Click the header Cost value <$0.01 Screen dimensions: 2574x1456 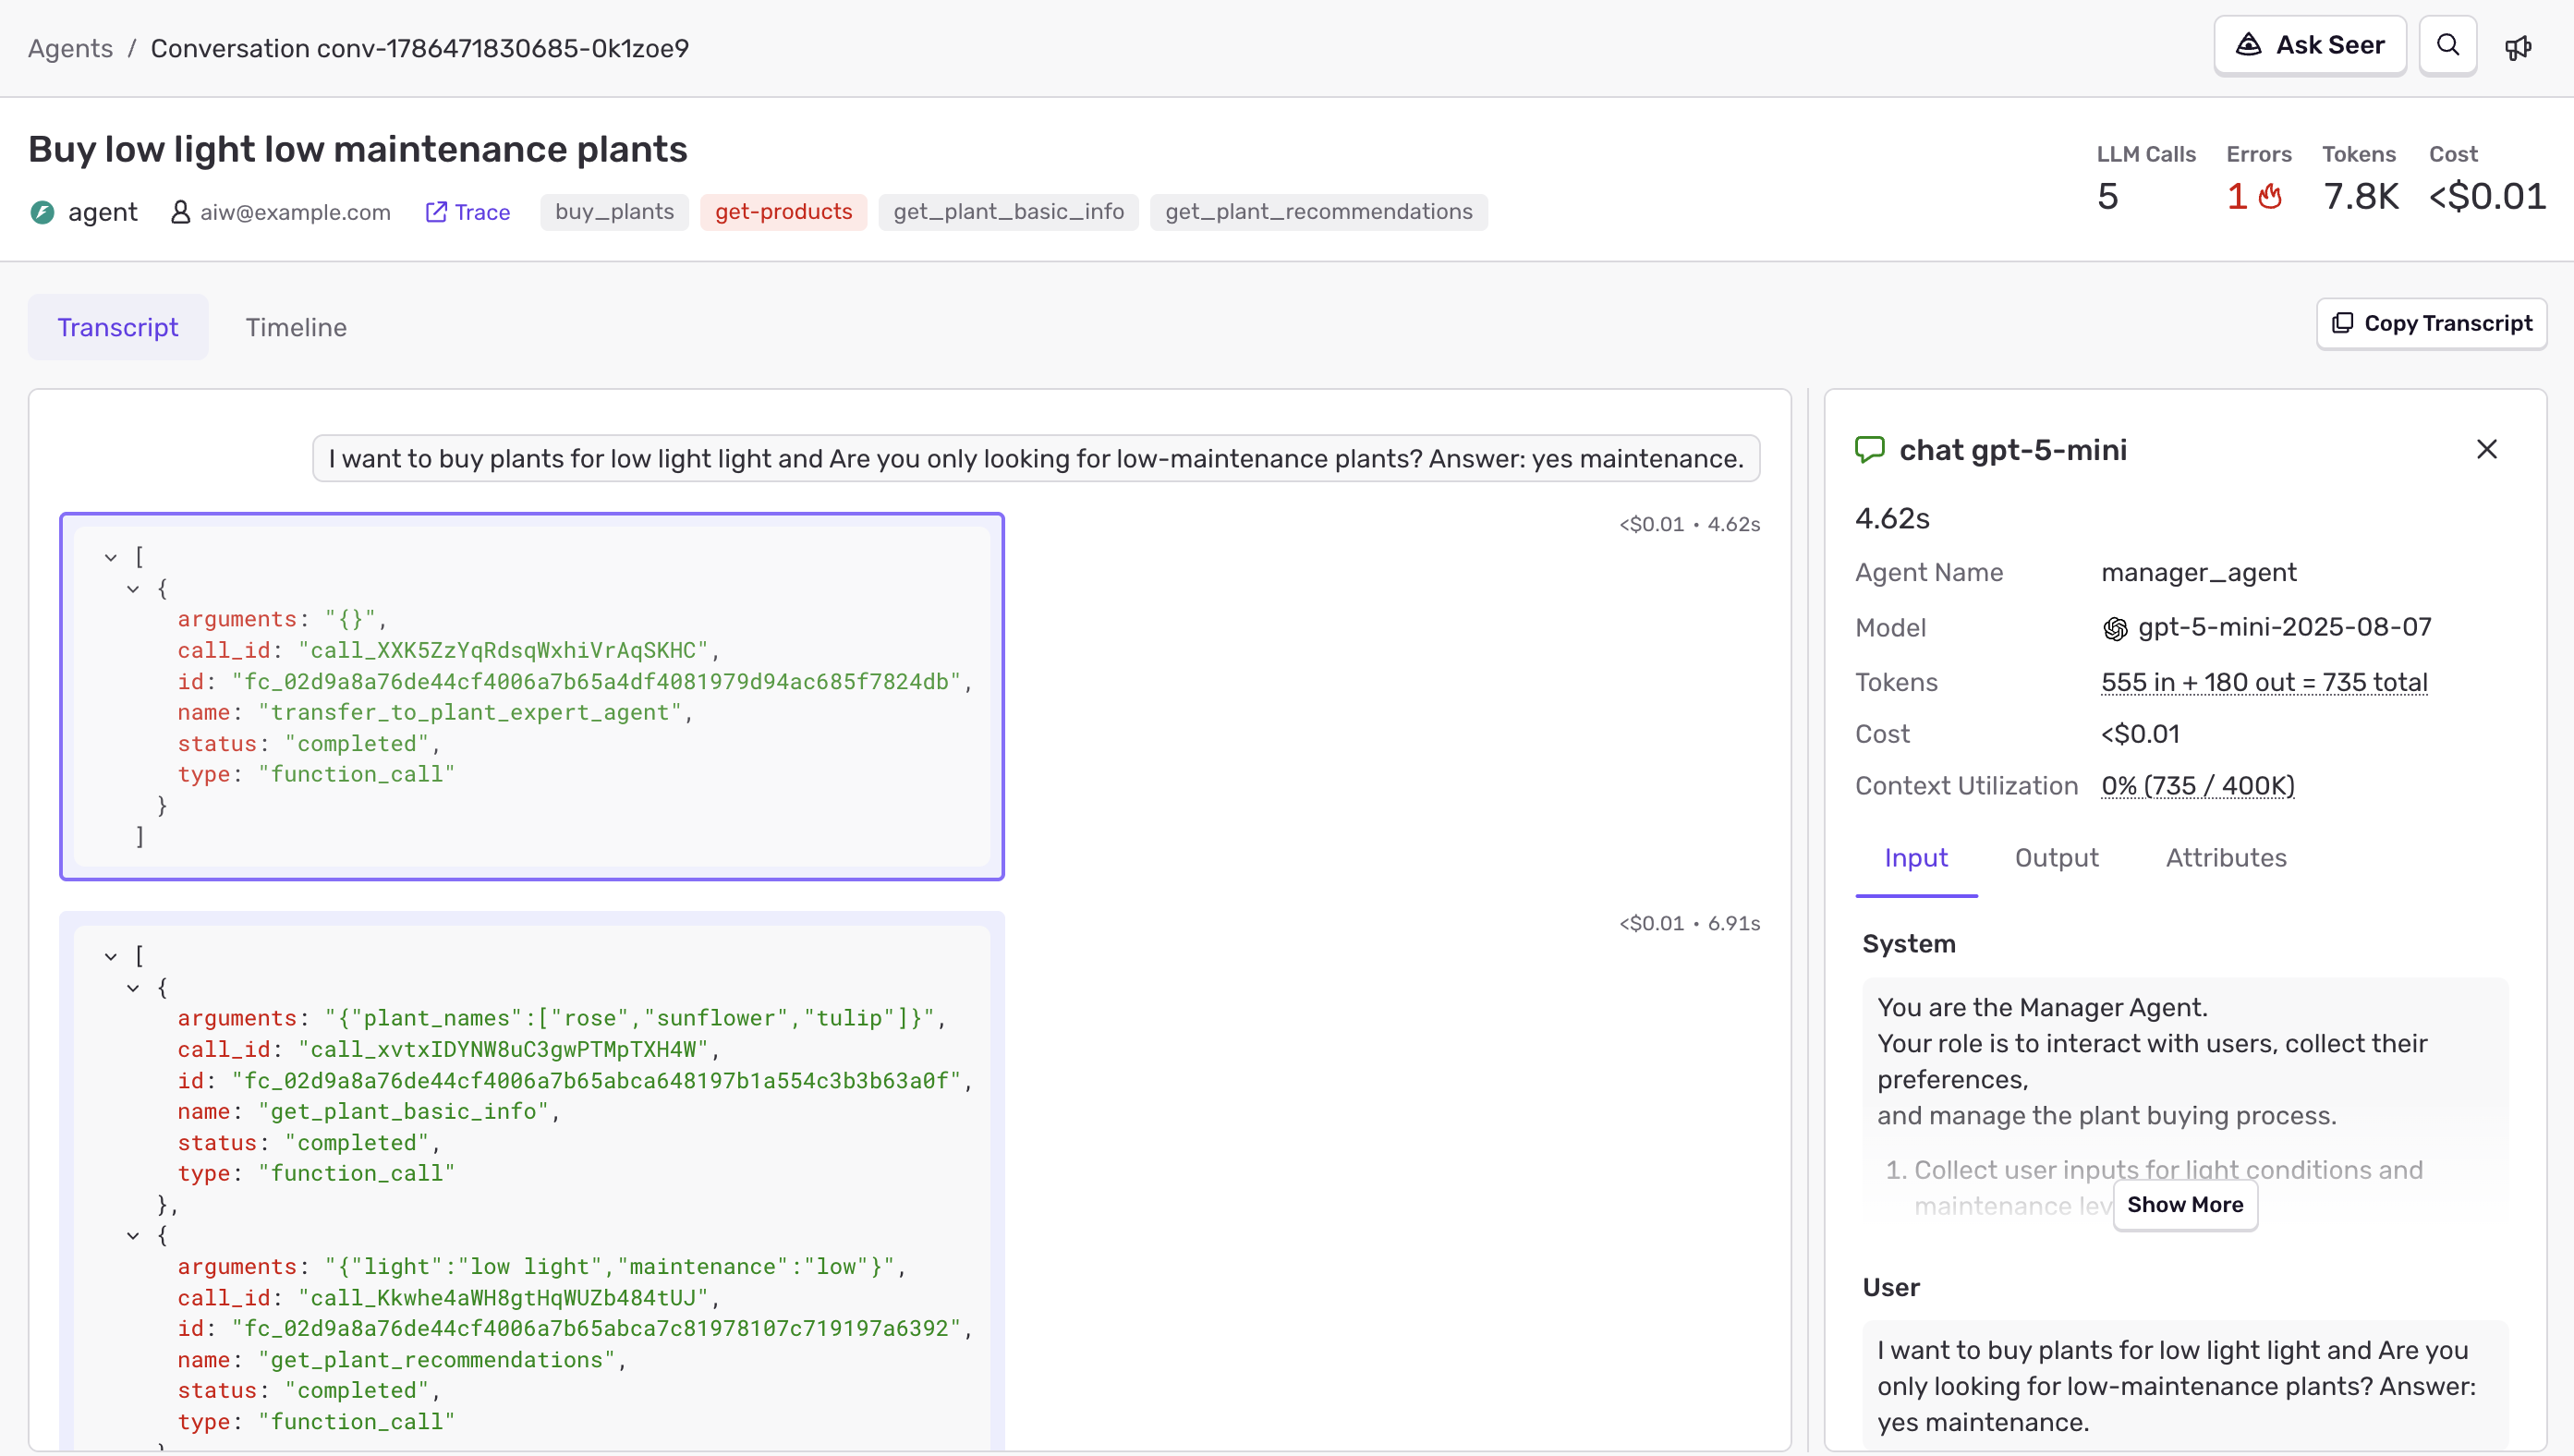point(2487,197)
